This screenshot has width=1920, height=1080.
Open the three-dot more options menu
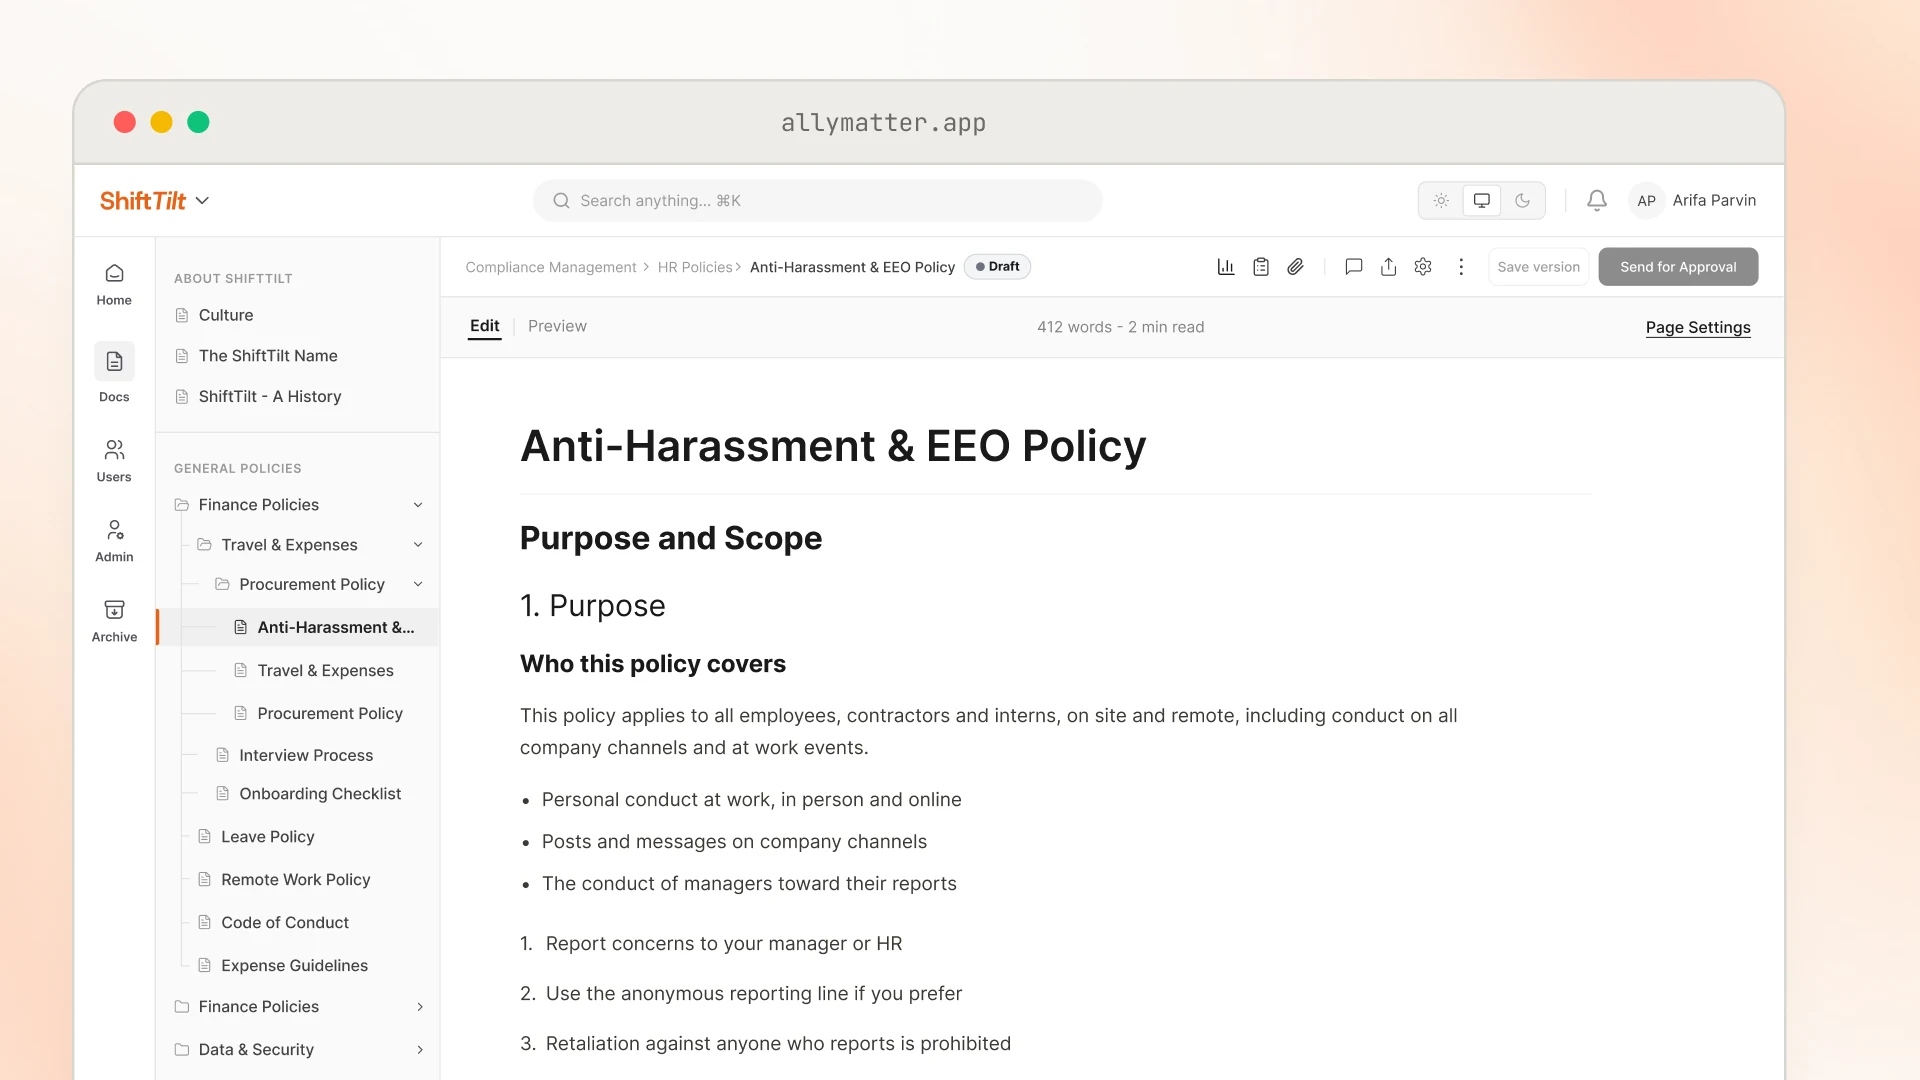point(1461,267)
